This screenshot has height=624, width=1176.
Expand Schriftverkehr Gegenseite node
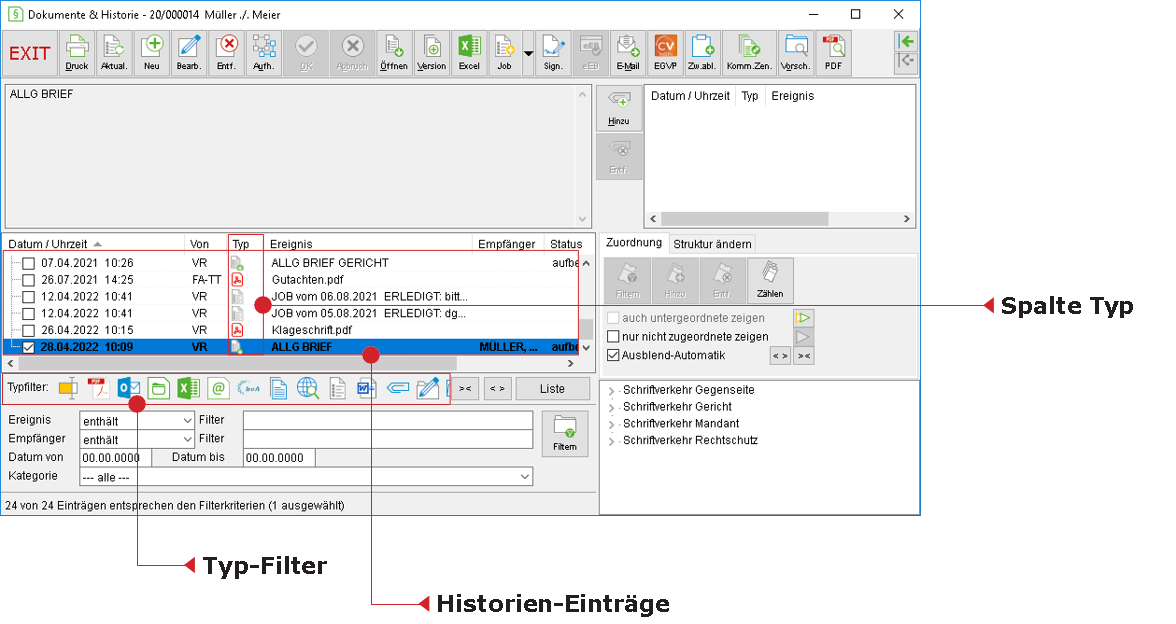[x=611, y=391]
